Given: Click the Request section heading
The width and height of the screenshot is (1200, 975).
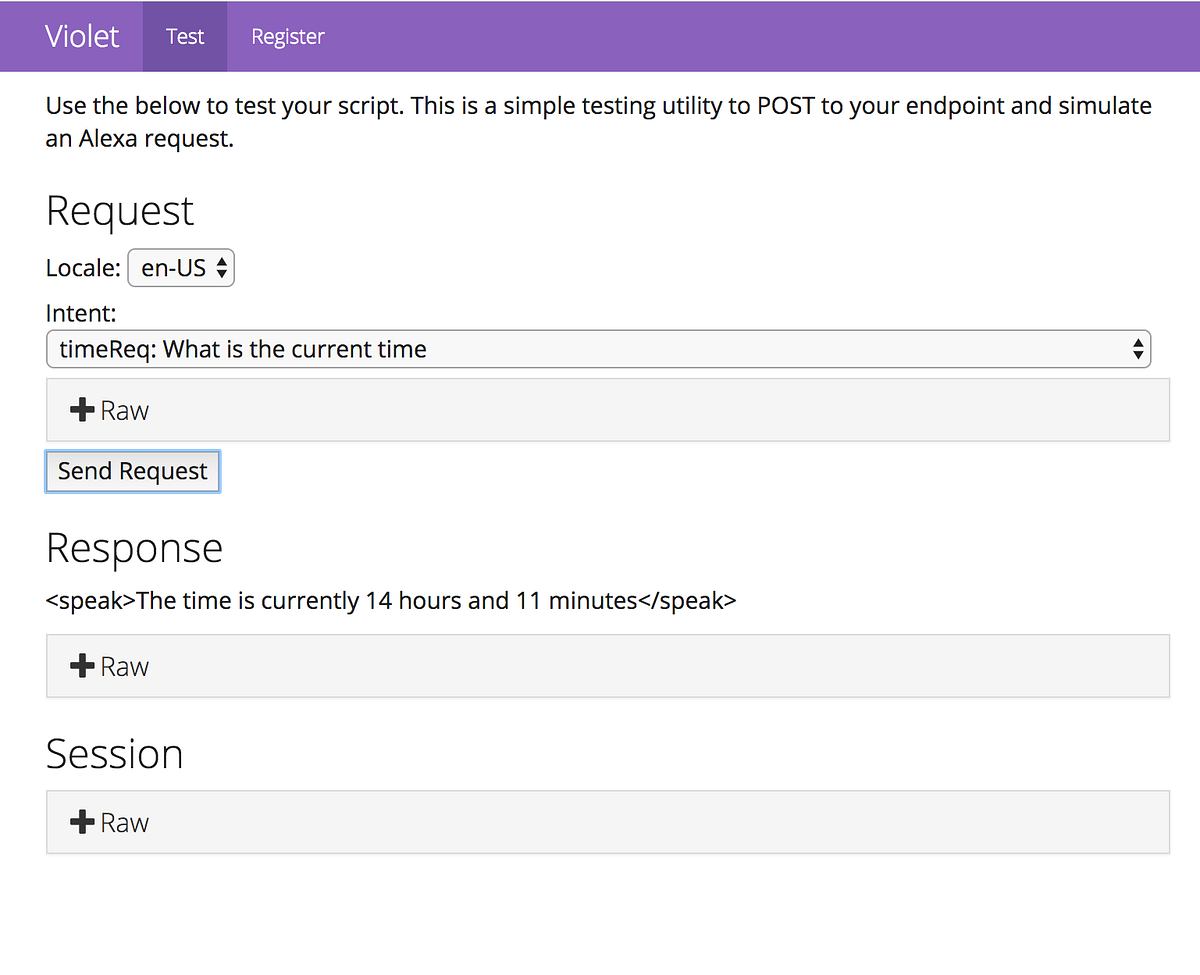Looking at the screenshot, I should pos(119,211).
